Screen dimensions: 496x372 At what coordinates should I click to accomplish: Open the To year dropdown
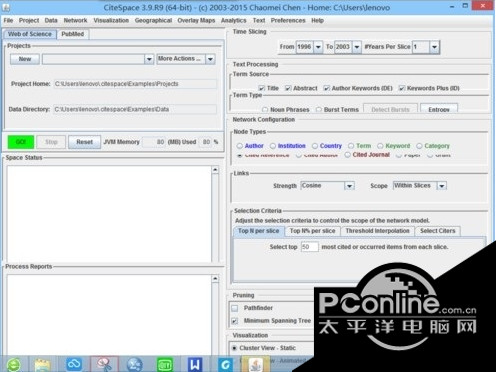[357, 47]
